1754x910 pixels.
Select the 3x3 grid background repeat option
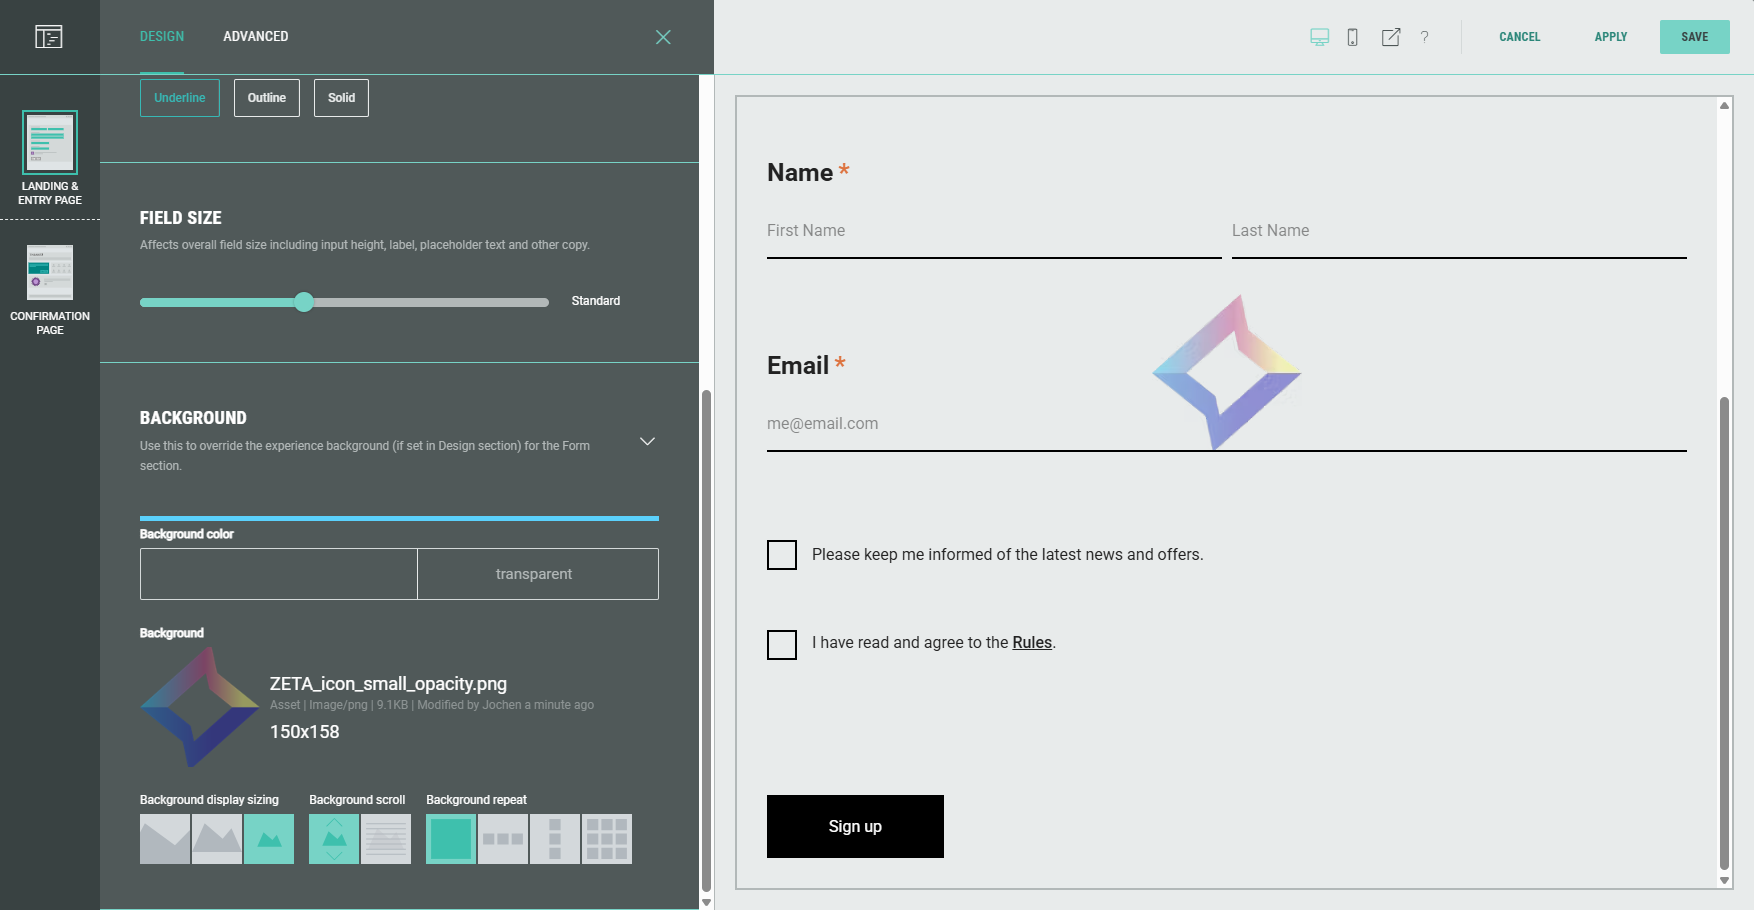coord(606,839)
